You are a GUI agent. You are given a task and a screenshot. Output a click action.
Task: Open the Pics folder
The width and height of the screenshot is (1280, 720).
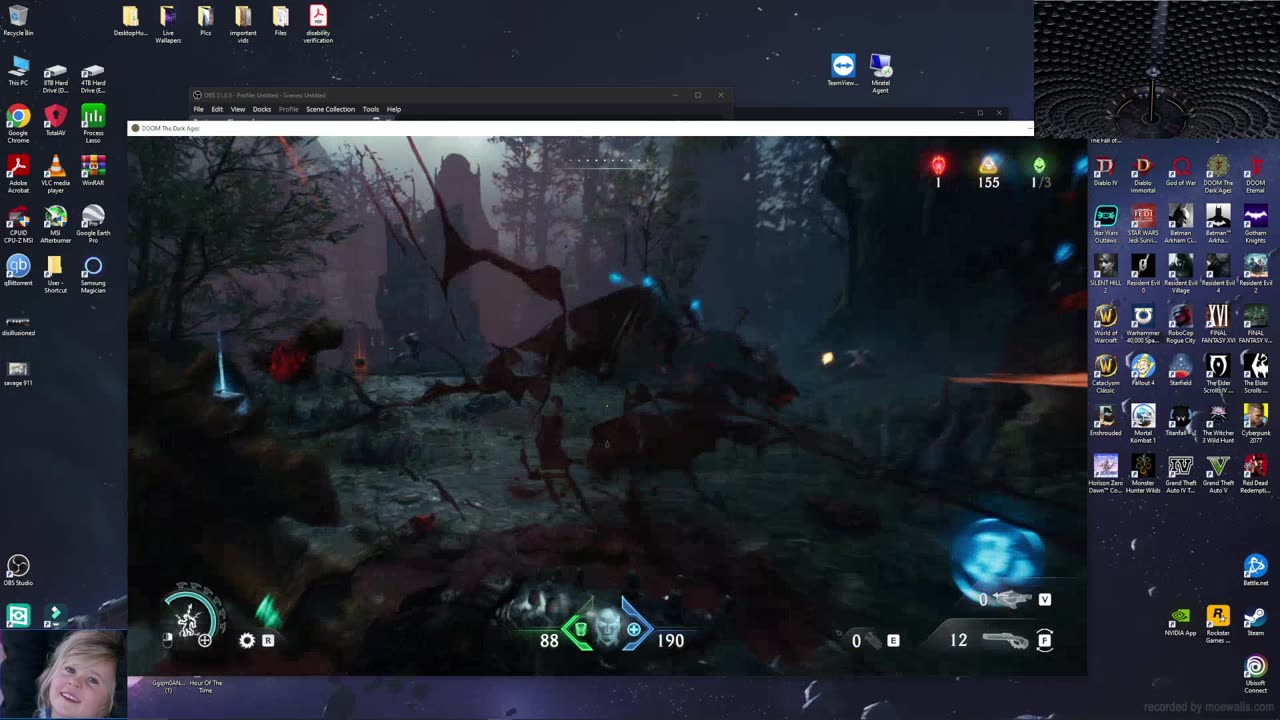point(205,21)
